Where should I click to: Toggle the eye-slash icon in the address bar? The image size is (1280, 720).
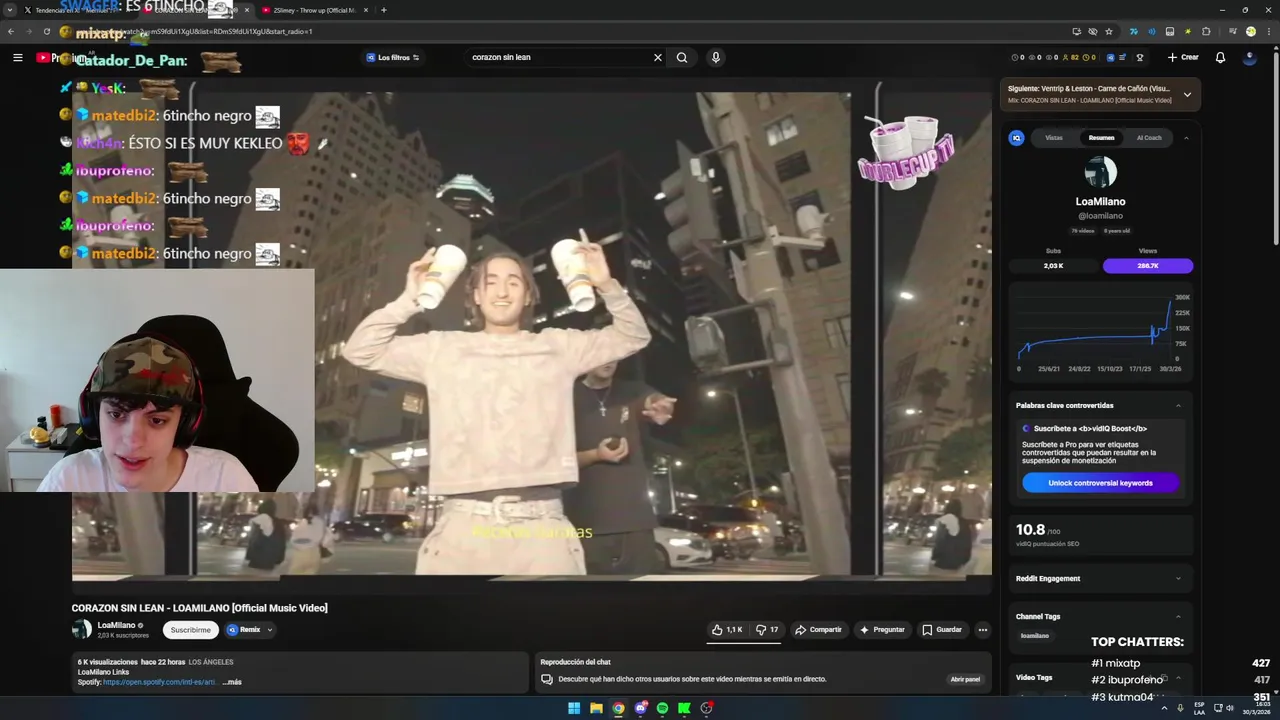[1093, 31]
